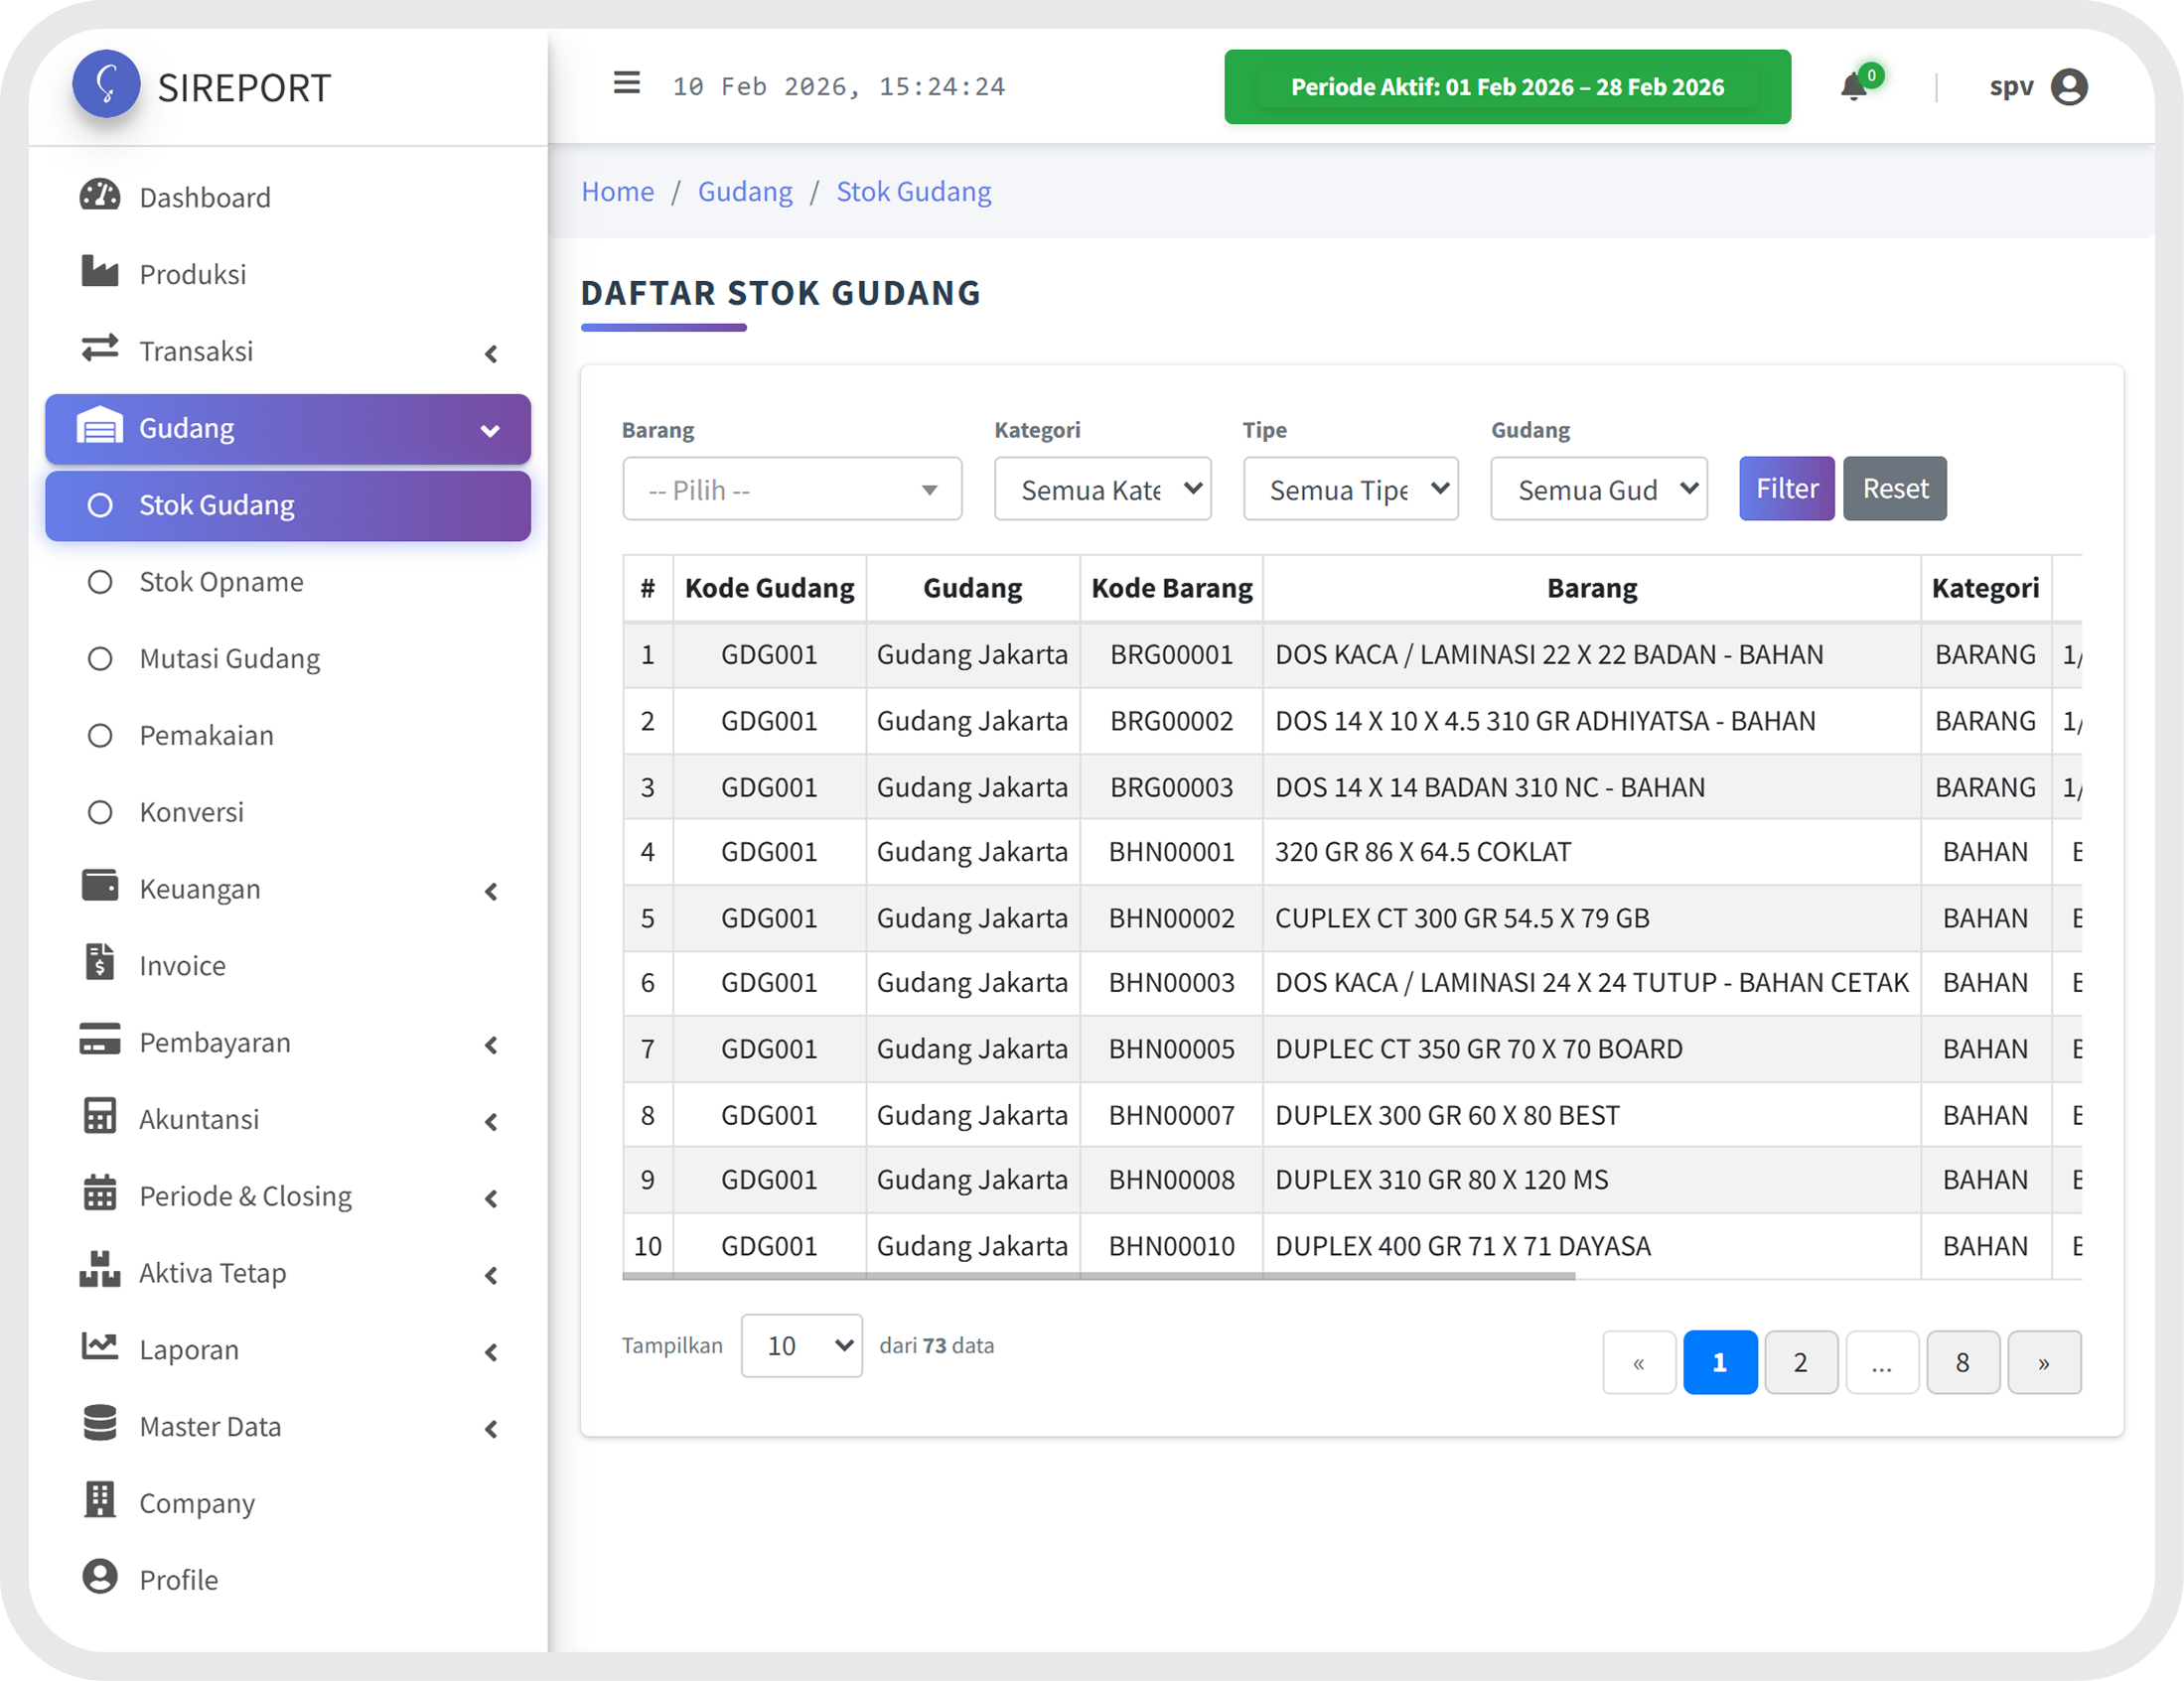Select the Konversi circle item

(x=100, y=812)
